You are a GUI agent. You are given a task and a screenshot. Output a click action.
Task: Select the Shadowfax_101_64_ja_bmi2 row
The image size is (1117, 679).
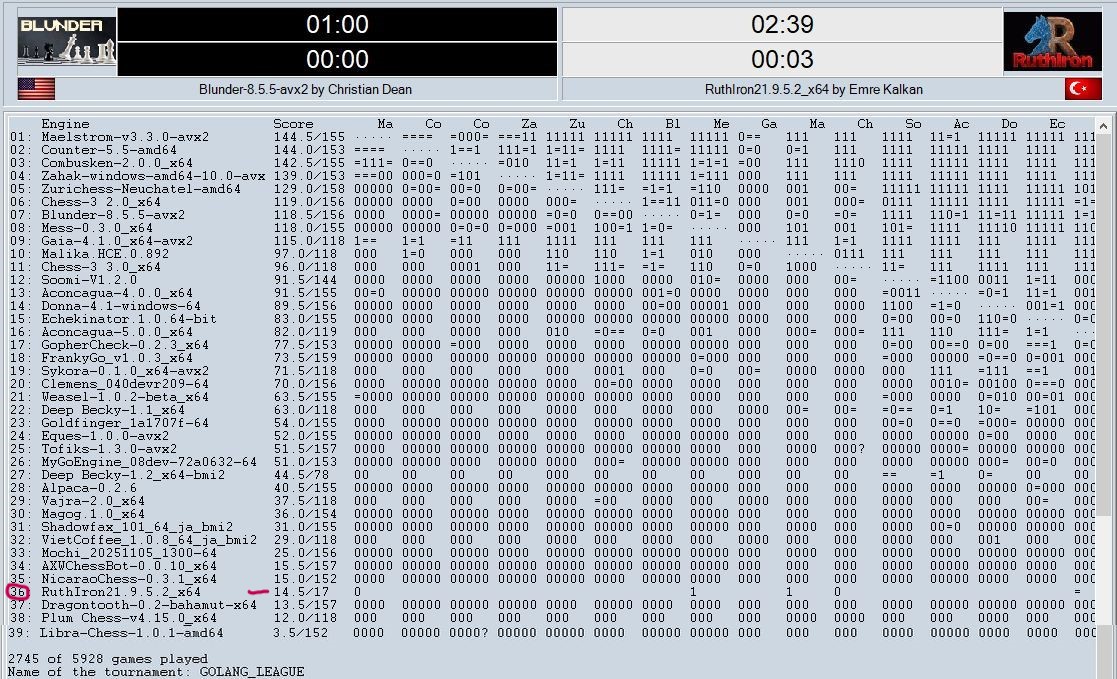tap(552, 527)
